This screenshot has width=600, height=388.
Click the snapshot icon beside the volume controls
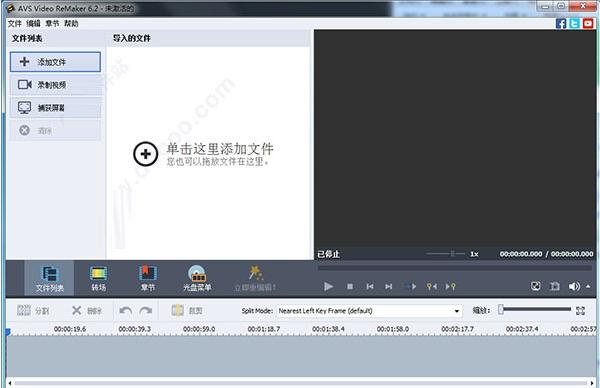pyautogui.click(x=536, y=286)
